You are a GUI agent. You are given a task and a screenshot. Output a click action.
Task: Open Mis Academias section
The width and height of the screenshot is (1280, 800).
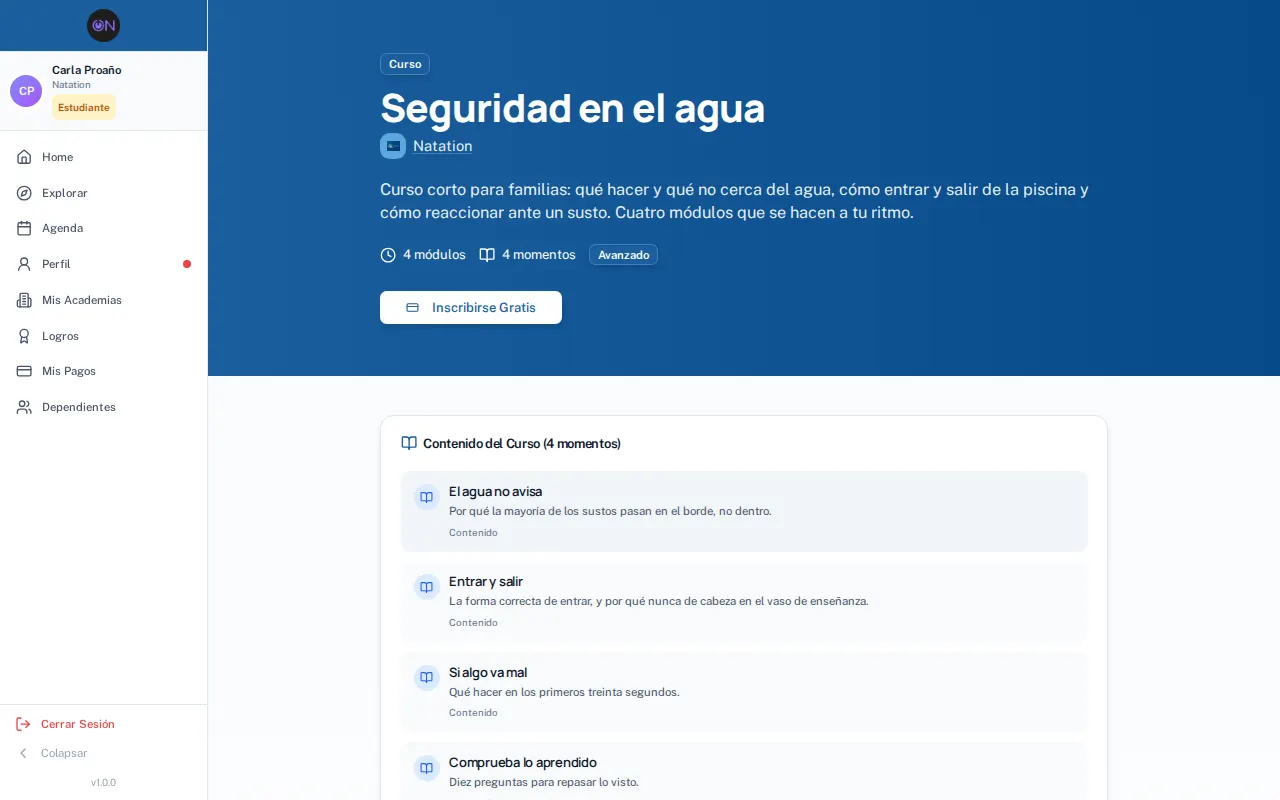tap(104, 300)
